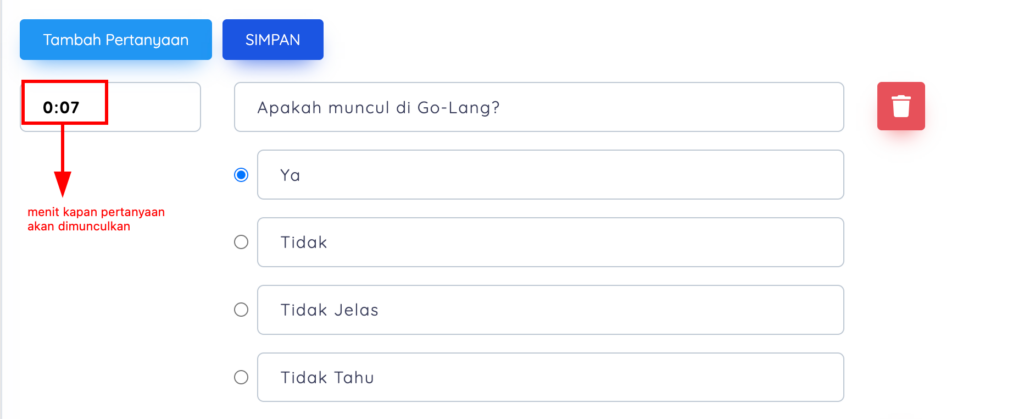Choose the Tidak radio option
The width and height of the screenshot is (1024, 419).
click(x=241, y=242)
